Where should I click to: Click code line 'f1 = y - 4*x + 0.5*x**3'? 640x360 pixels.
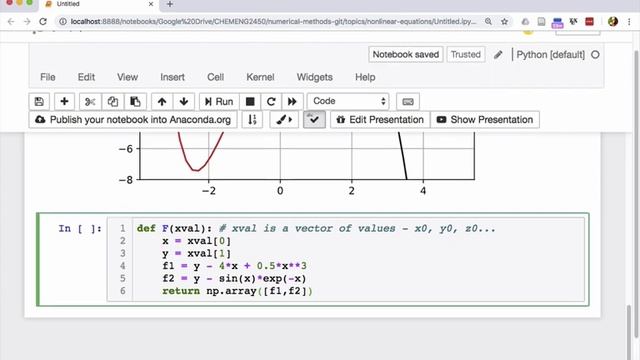(x=234, y=266)
